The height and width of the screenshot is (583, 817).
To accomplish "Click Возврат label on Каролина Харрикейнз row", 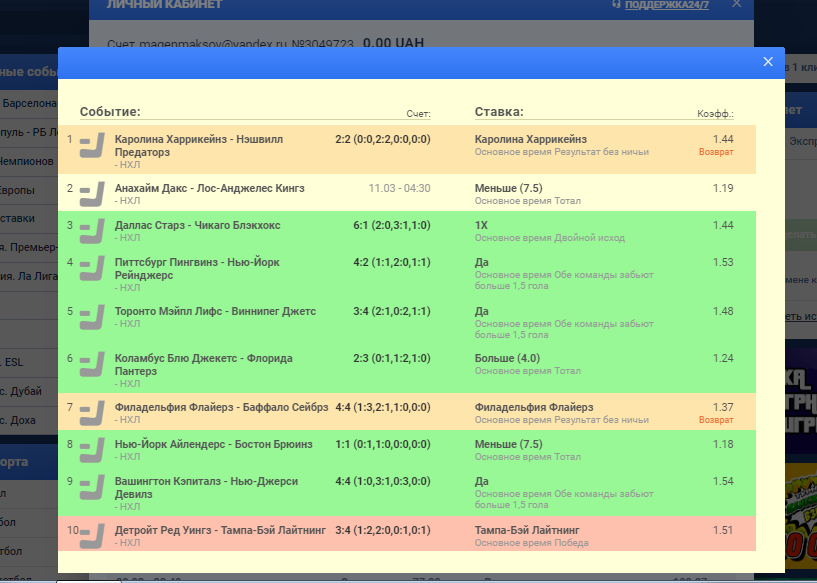I will pos(716,152).
